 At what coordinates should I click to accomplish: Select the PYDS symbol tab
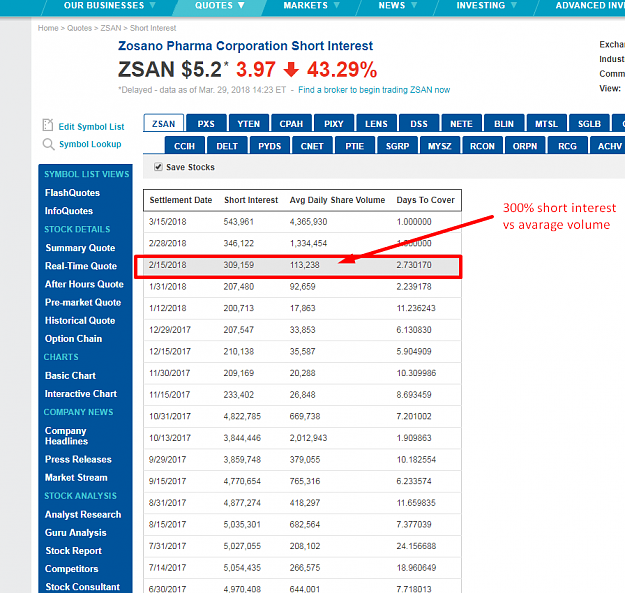coord(270,146)
